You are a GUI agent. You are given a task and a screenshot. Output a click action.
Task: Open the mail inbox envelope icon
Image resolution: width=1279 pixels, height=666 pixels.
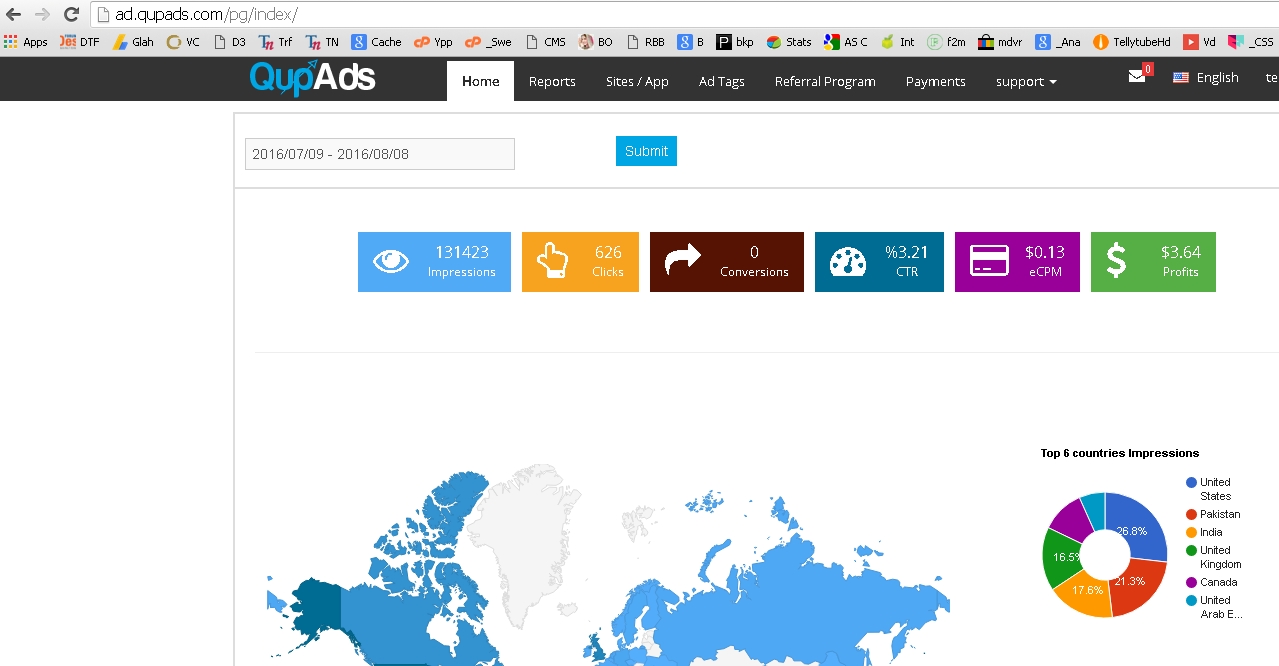point(1137,76)
